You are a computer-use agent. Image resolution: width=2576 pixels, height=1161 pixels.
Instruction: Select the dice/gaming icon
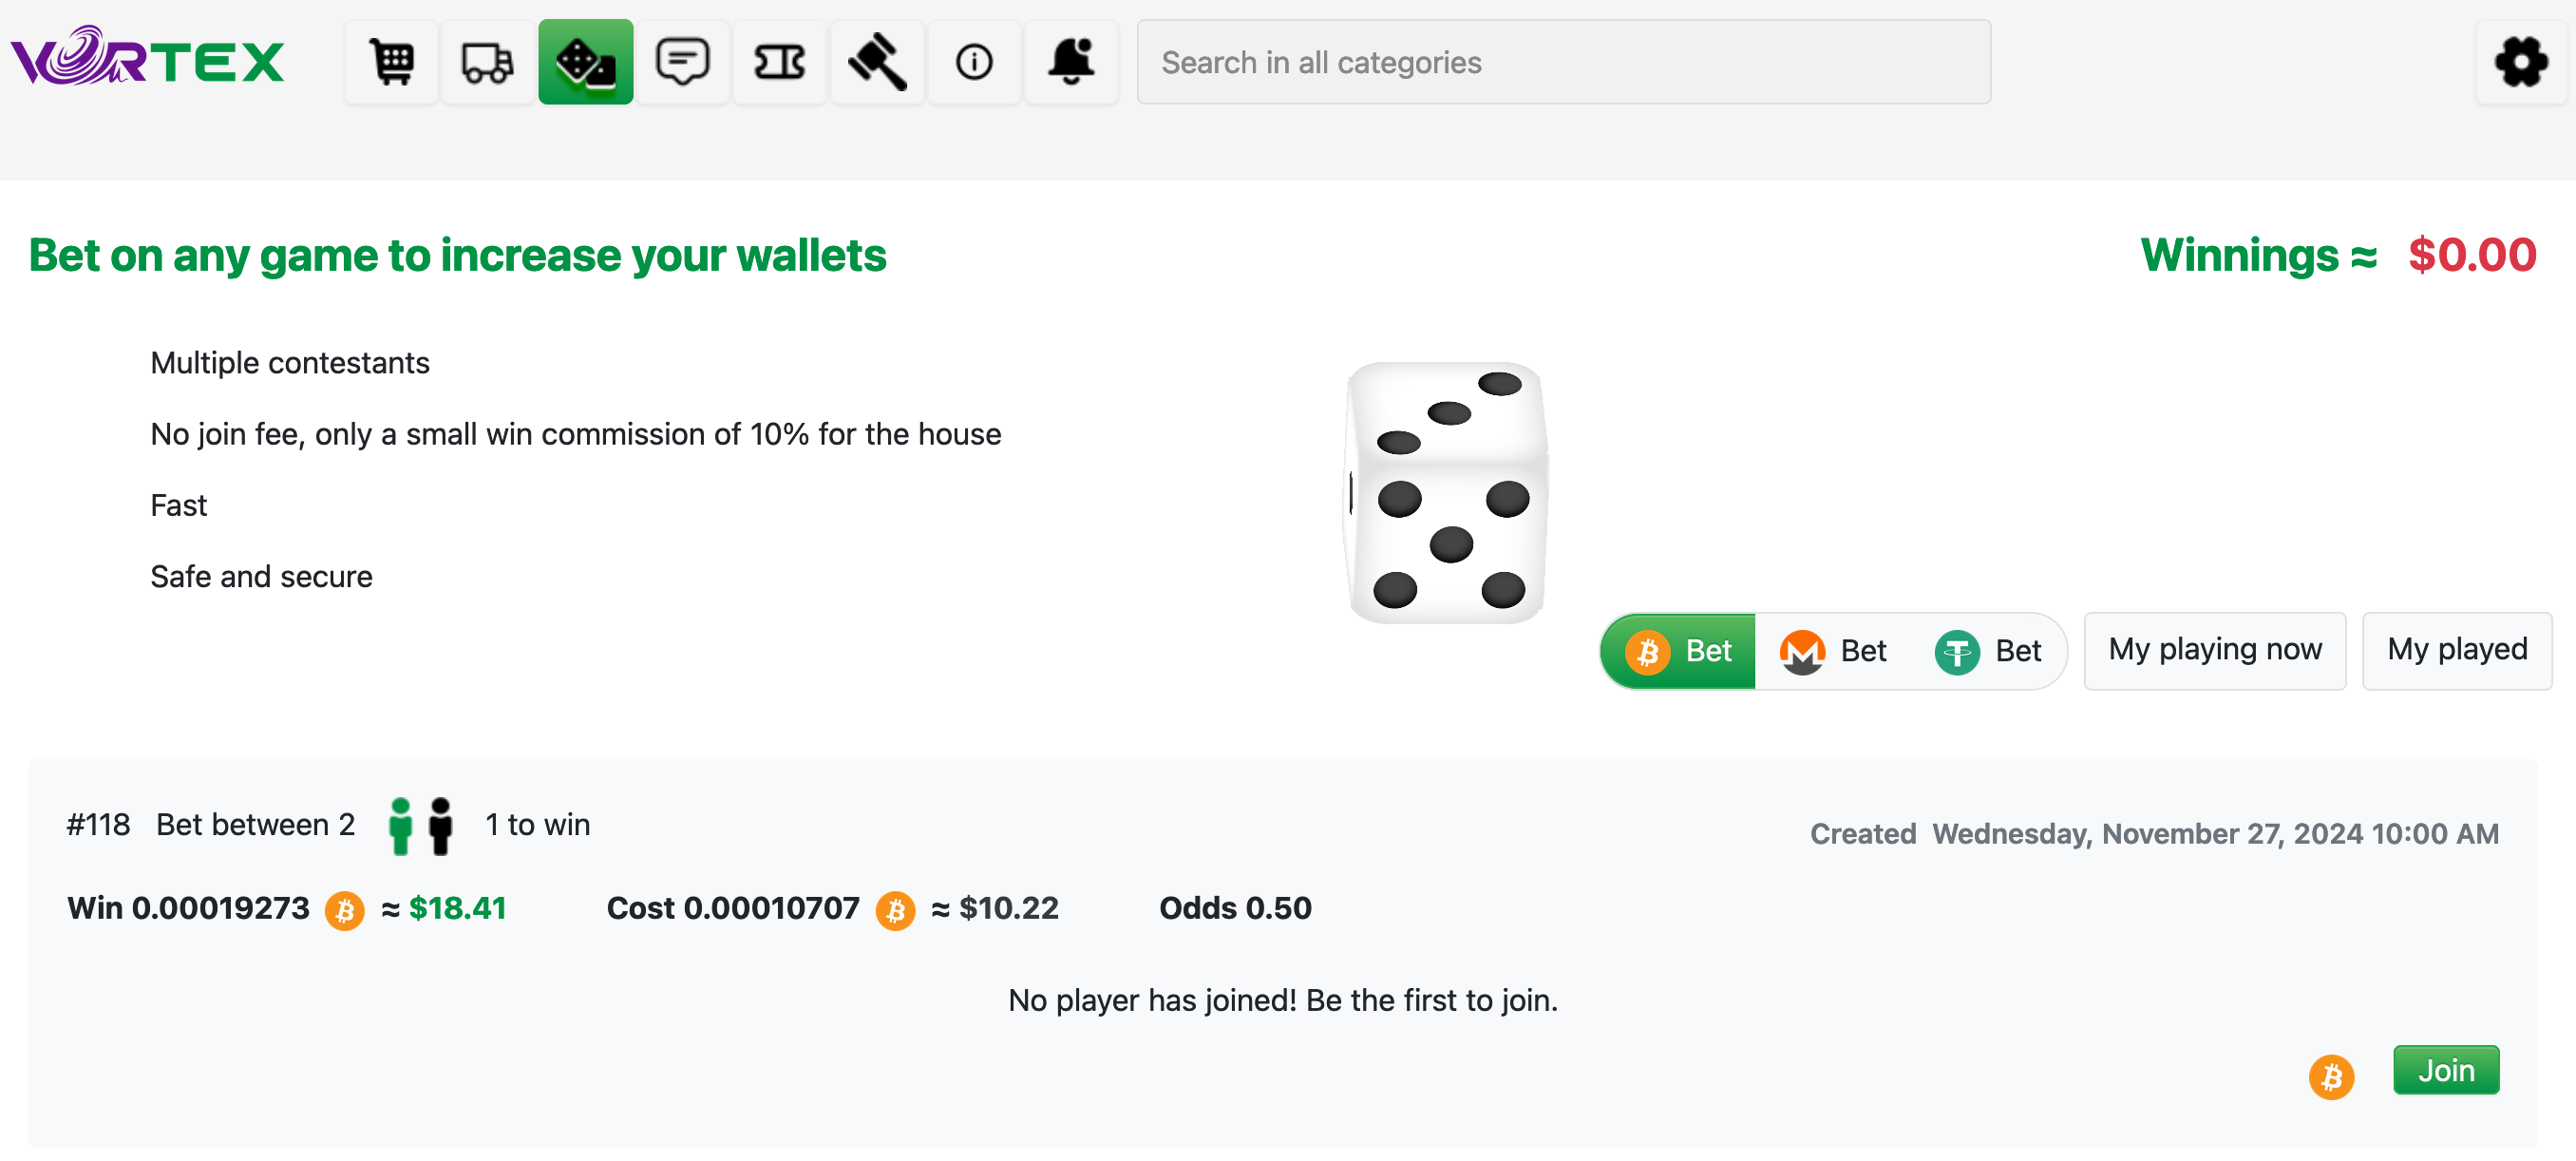tap(586, 61)
